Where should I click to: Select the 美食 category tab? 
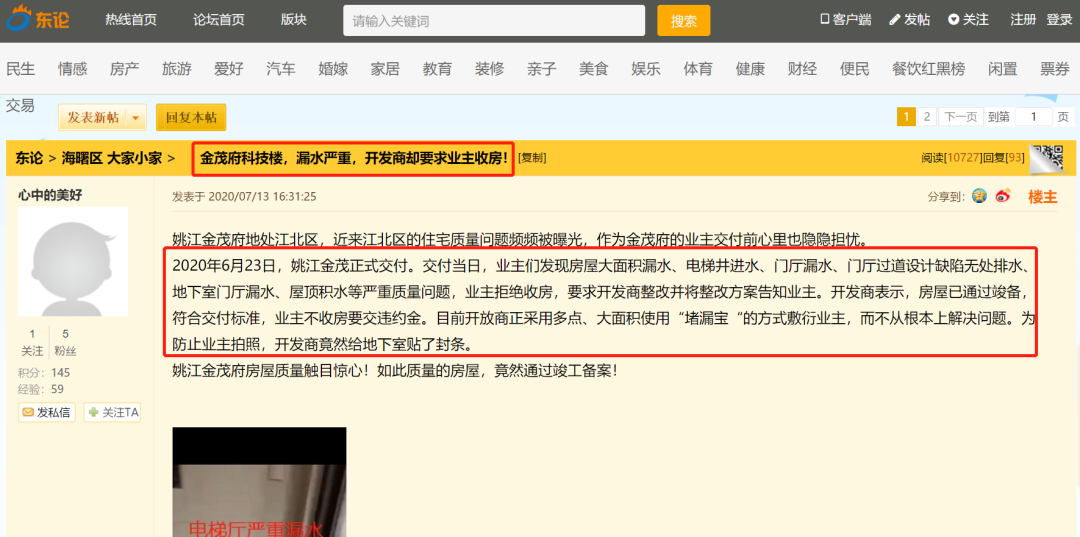point(594,69)
